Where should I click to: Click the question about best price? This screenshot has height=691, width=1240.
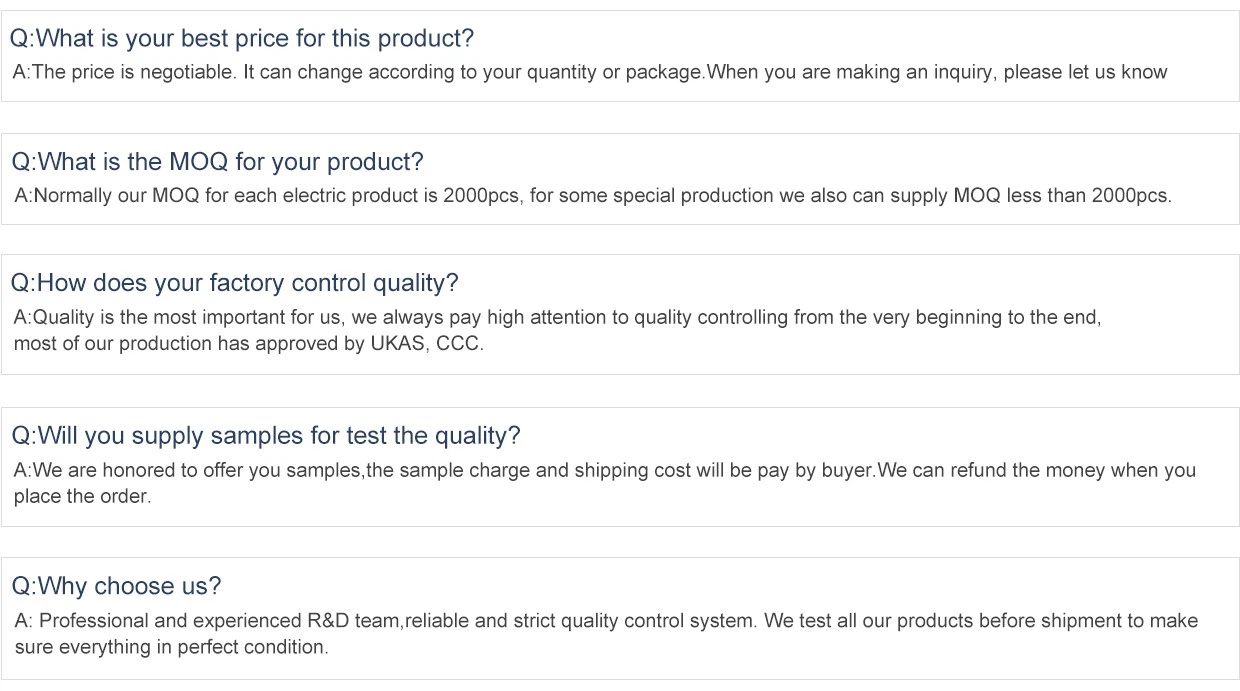point(241,38)
